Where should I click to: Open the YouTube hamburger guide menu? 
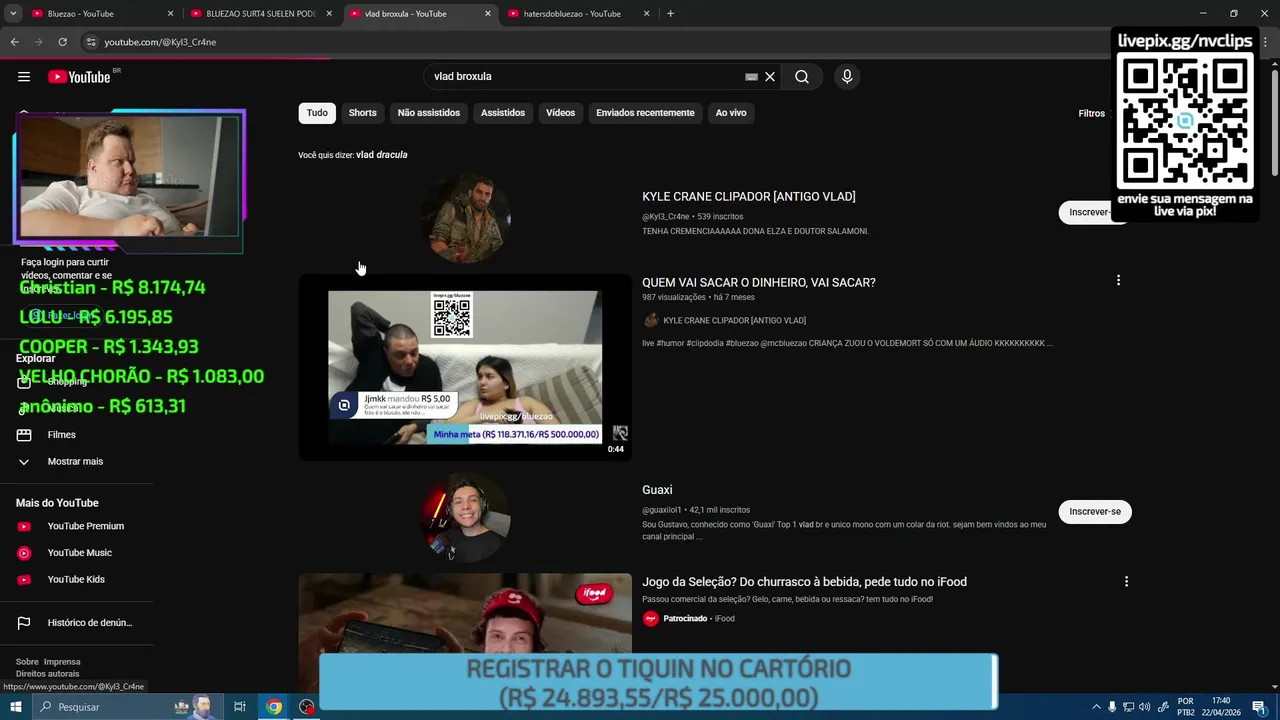24,77
